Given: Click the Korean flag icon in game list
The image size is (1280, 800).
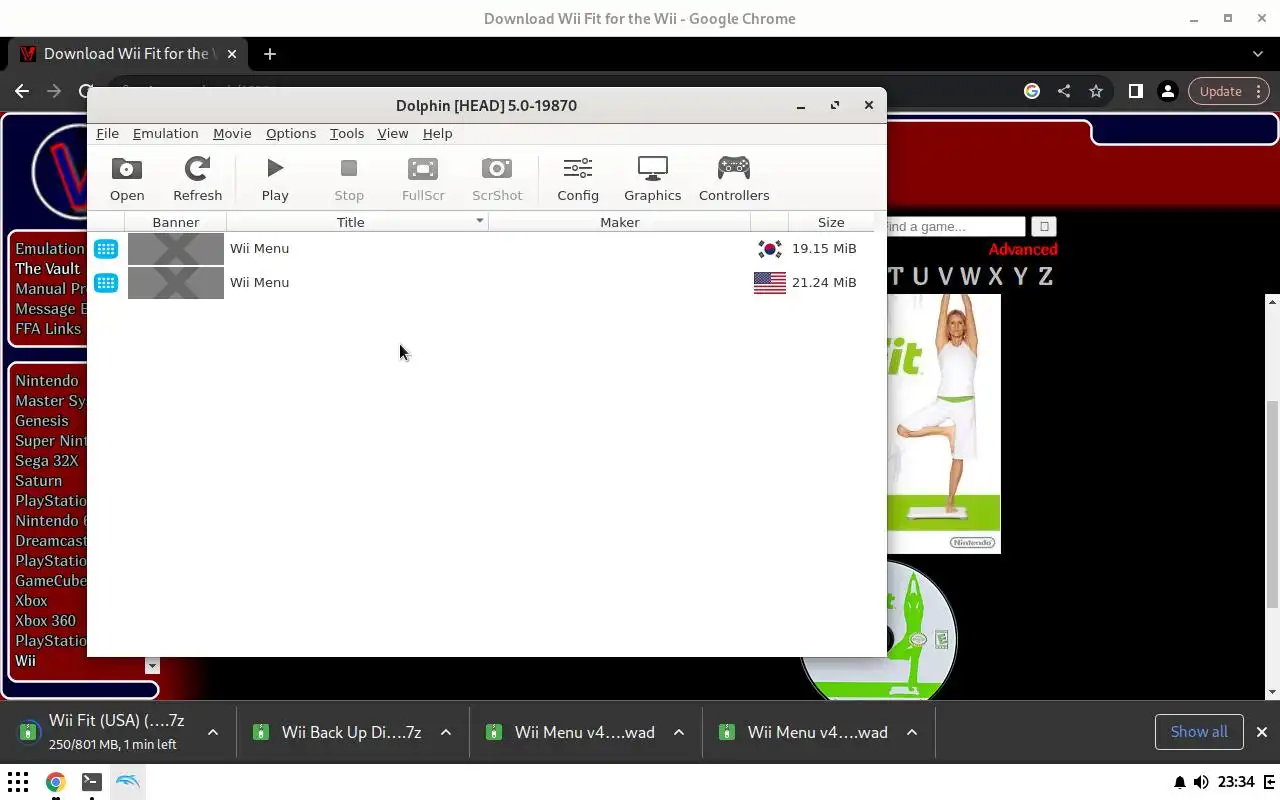Looking at the screenshot, I should click(769, 249).
